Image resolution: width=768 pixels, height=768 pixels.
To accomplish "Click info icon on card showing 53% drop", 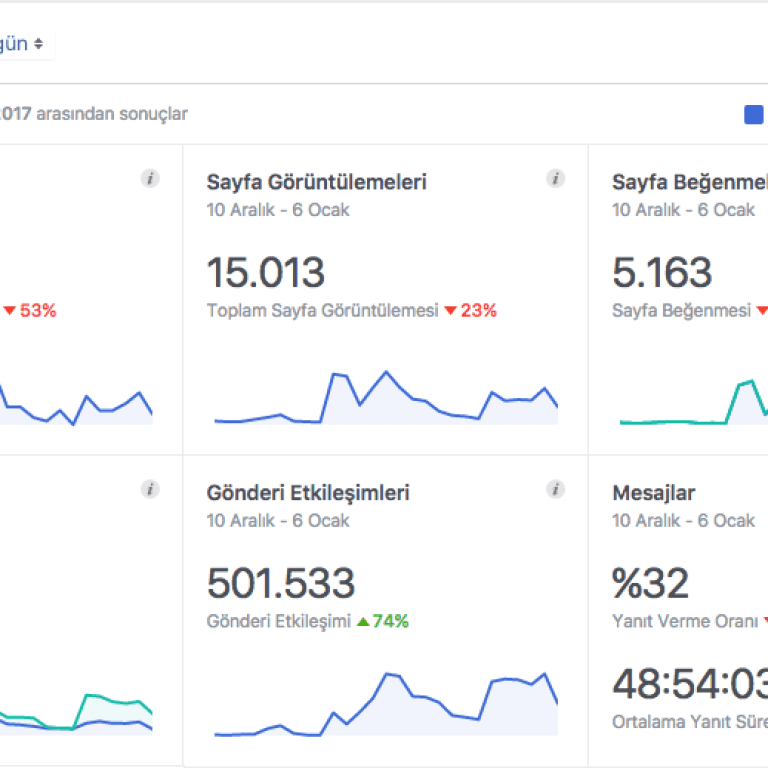I will [x=150, y=179].
